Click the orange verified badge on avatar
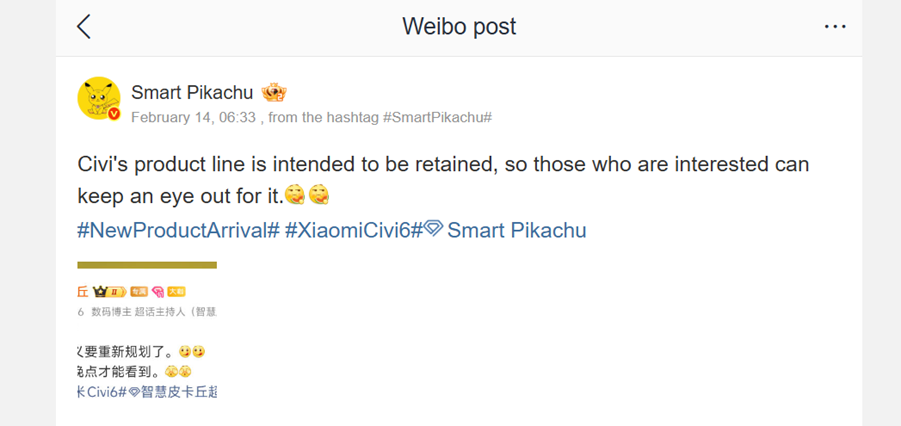Image resolution: width=901 pixels, height=426 pixels. click(x=114, y=114)
